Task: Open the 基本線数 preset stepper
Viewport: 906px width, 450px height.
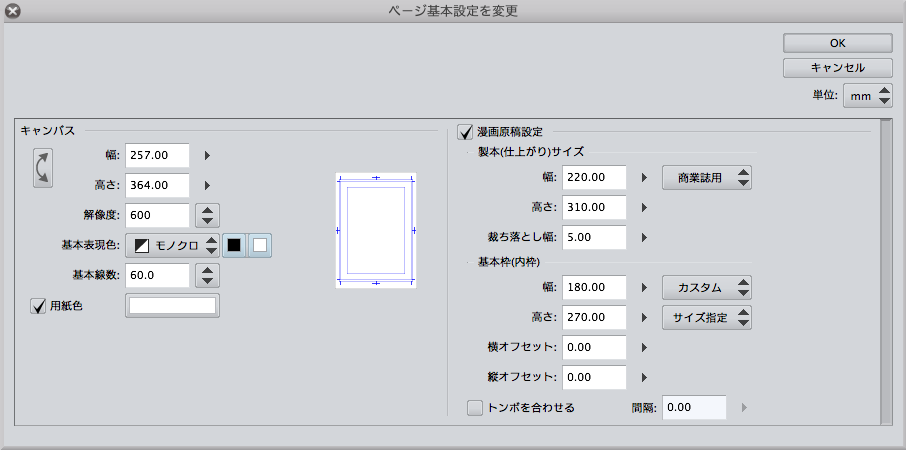Action: click(207, 276)
